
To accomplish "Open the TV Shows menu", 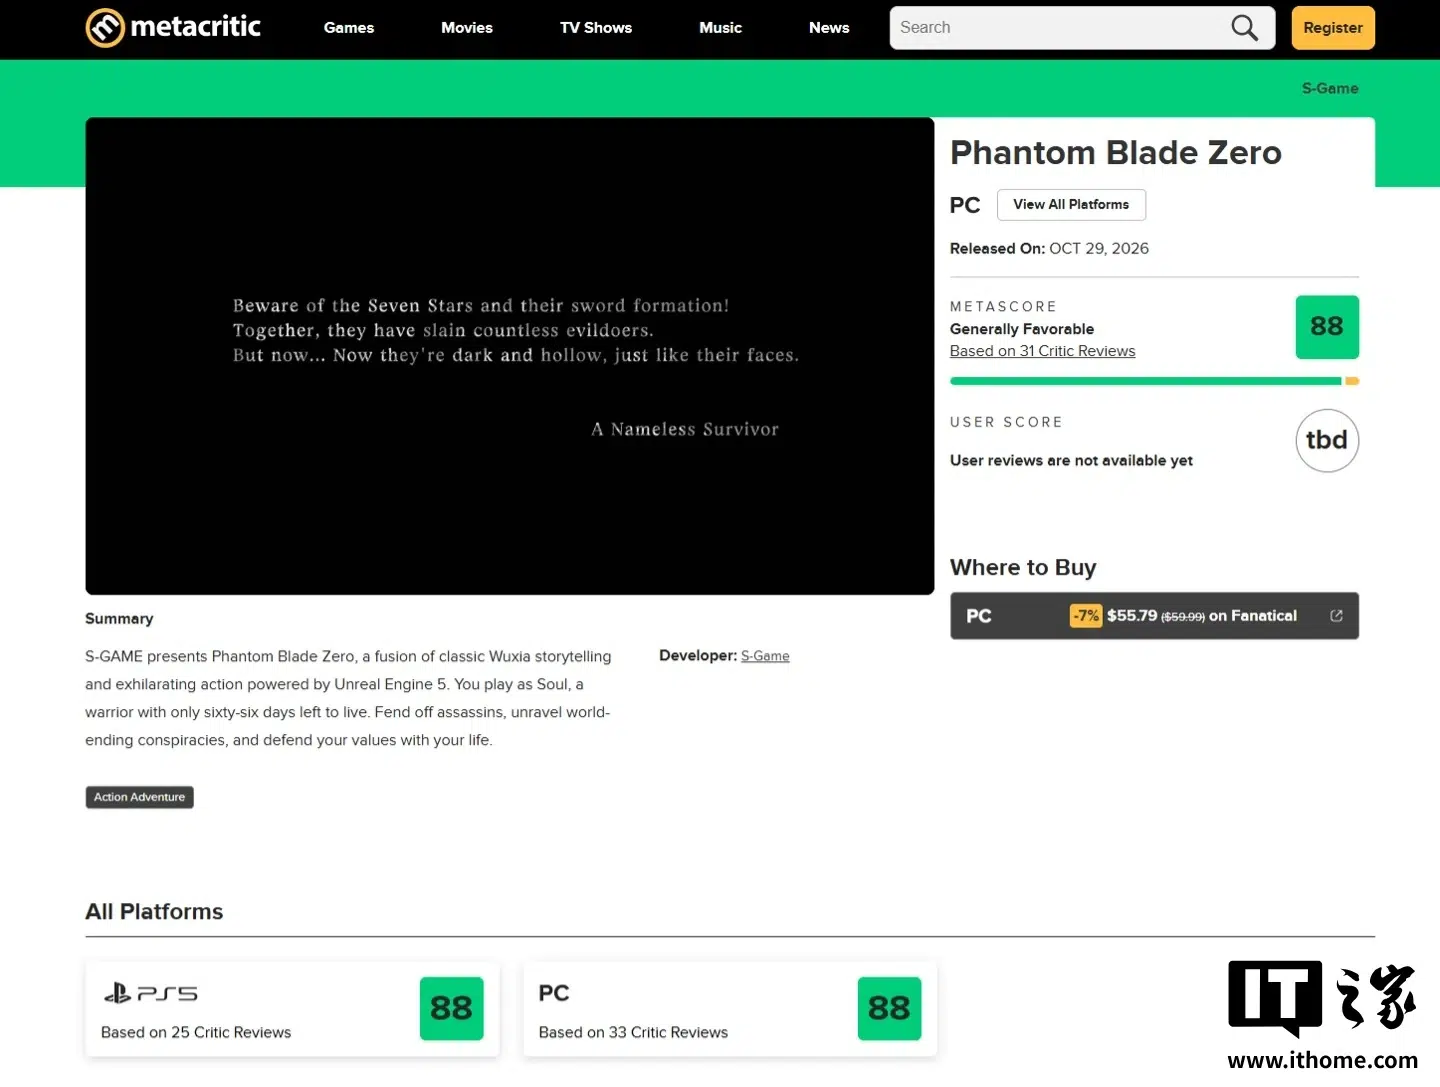I will 596,28.
